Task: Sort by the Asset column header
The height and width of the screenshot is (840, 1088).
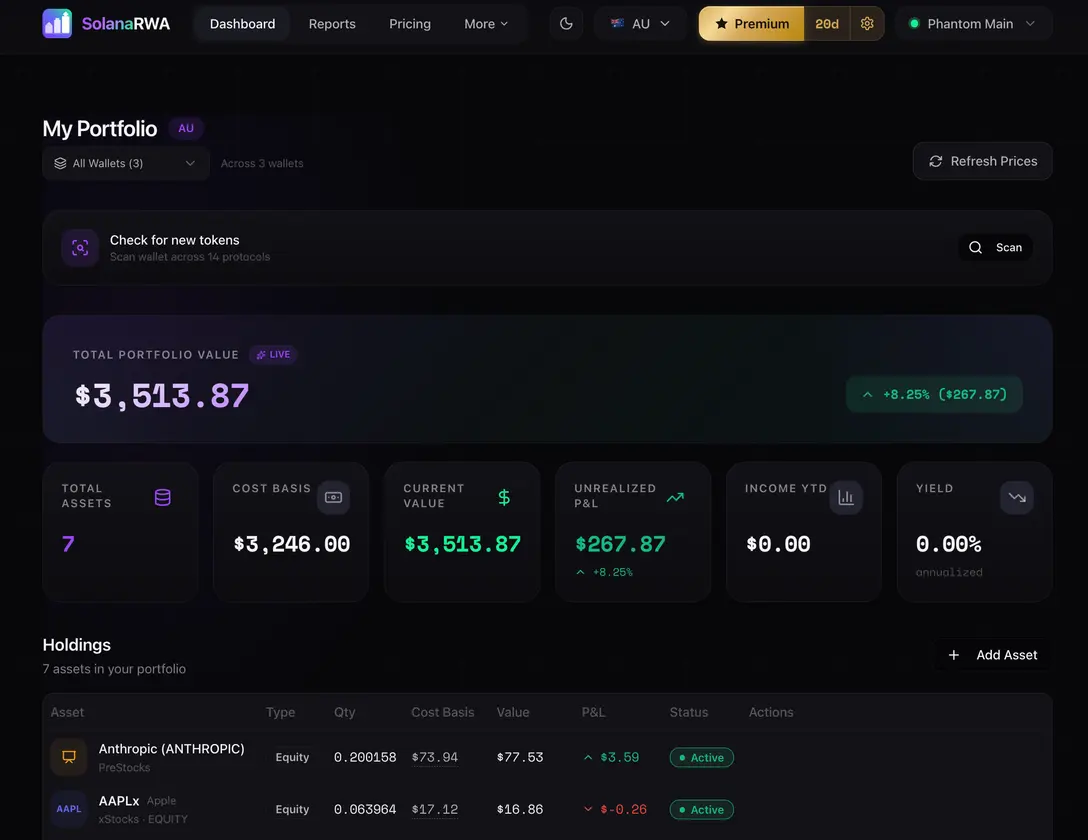Action: click(67, 712)
